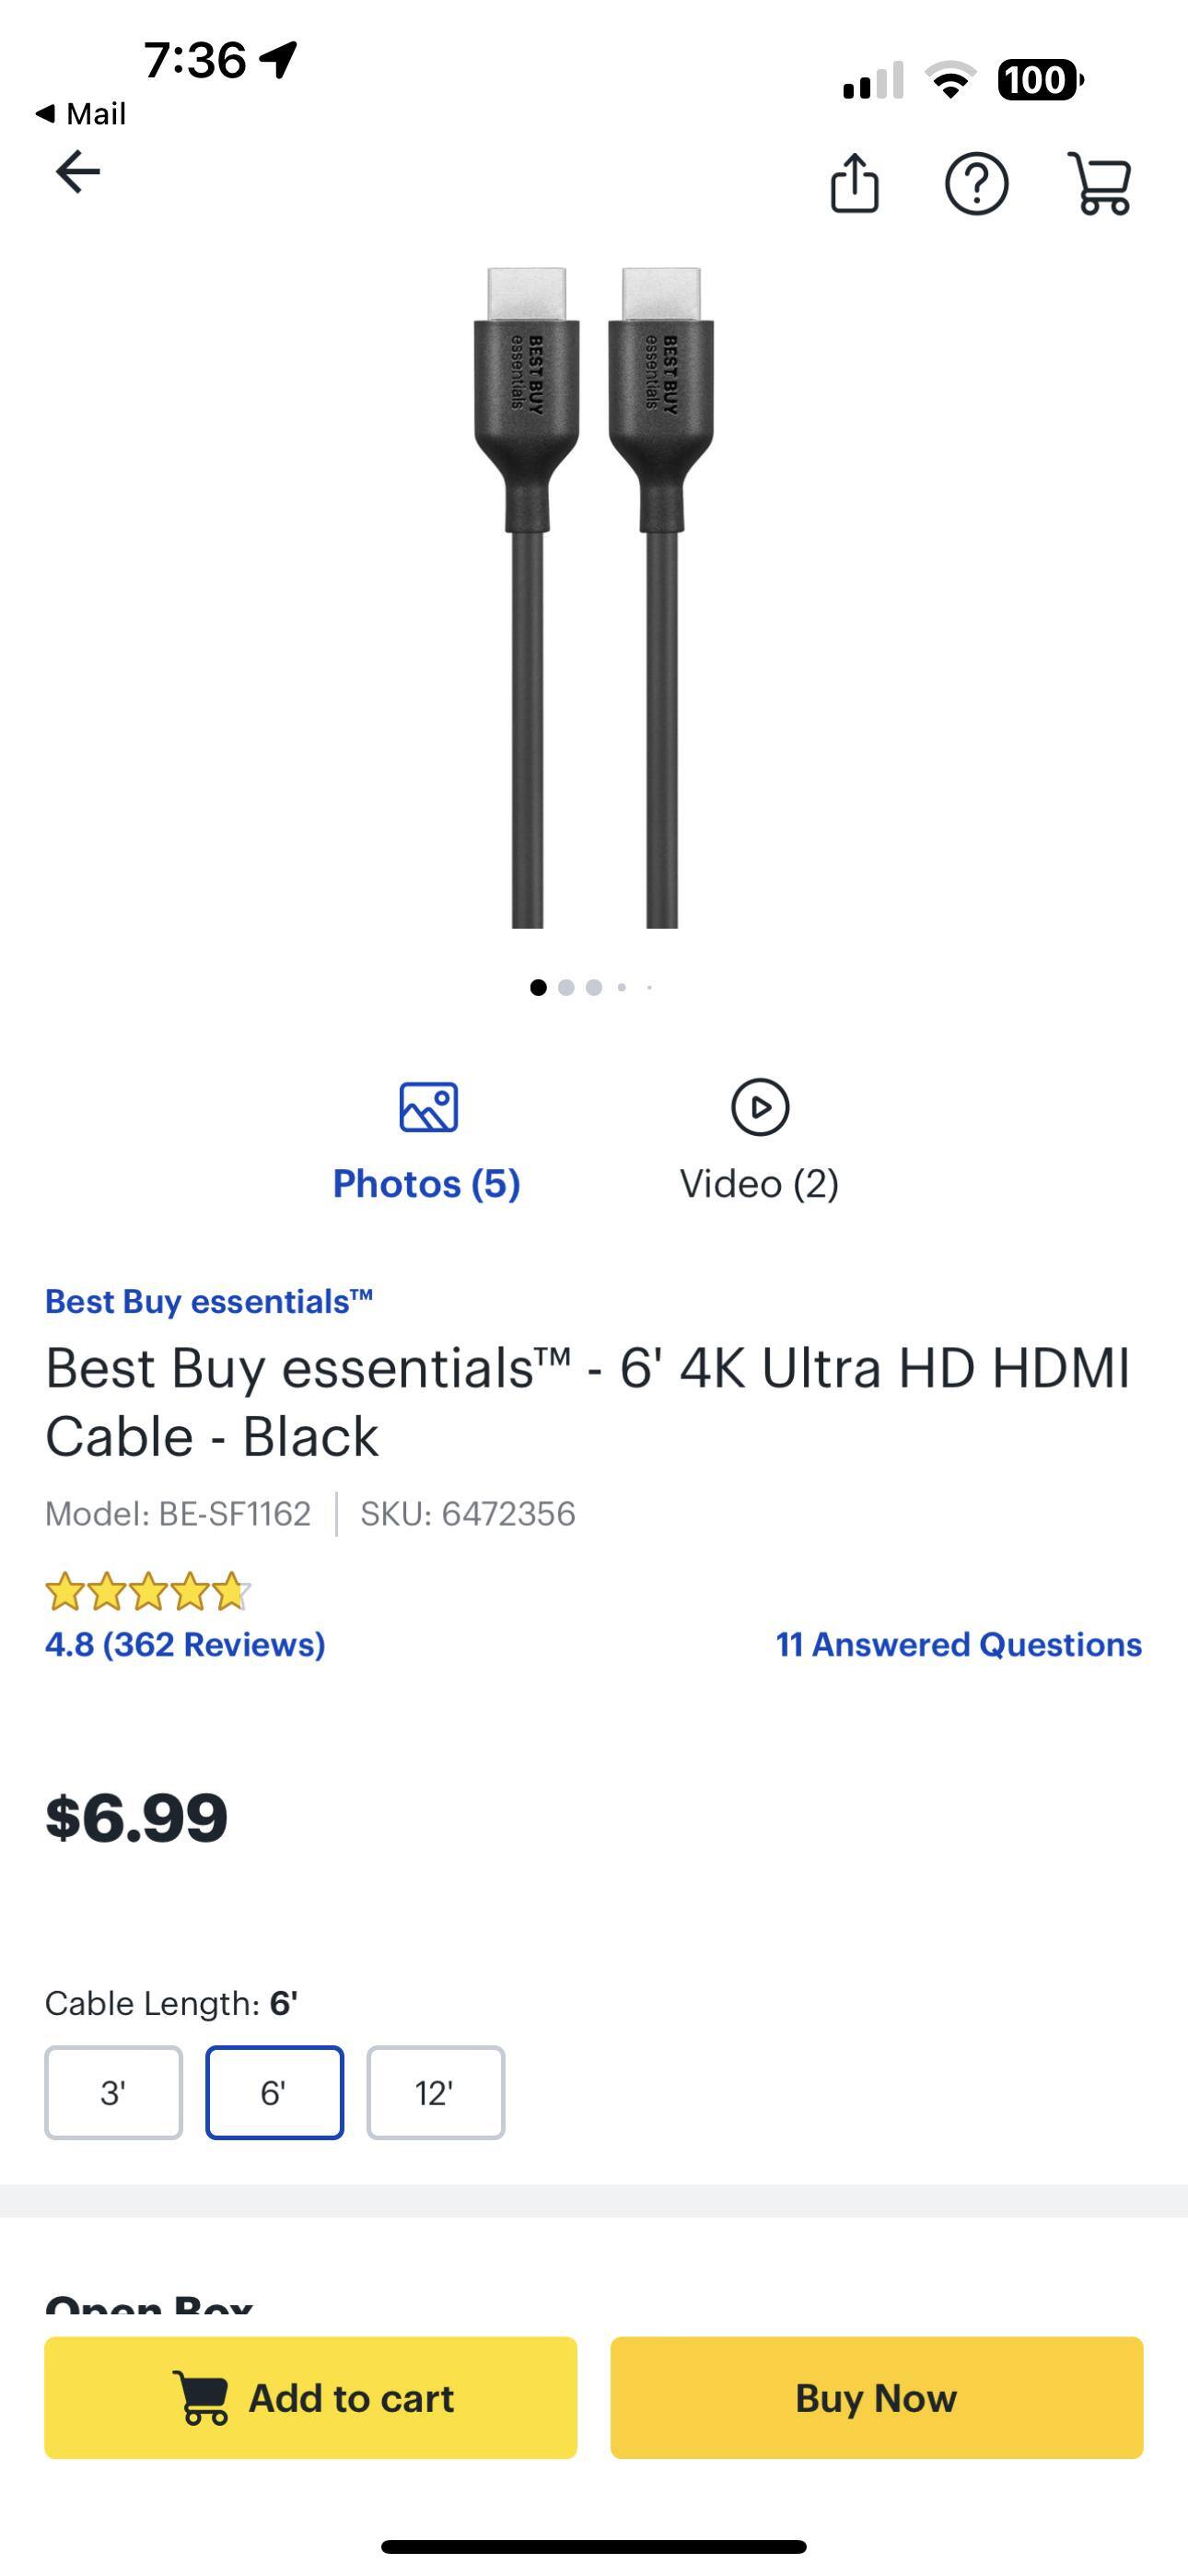
Task: Tap the five-star rating icons
Action: coord(147,1591)
